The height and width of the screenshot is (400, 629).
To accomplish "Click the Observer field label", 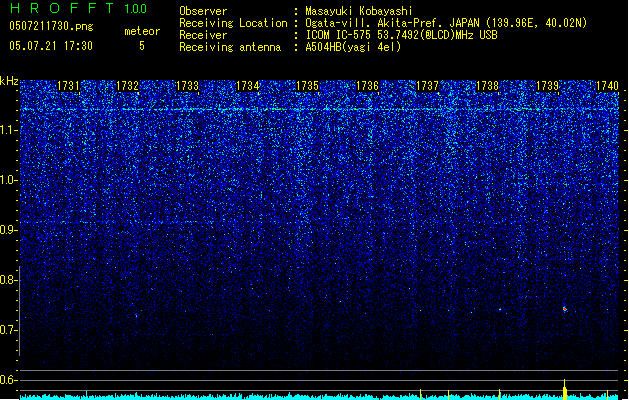I will [x=203, y=11].
